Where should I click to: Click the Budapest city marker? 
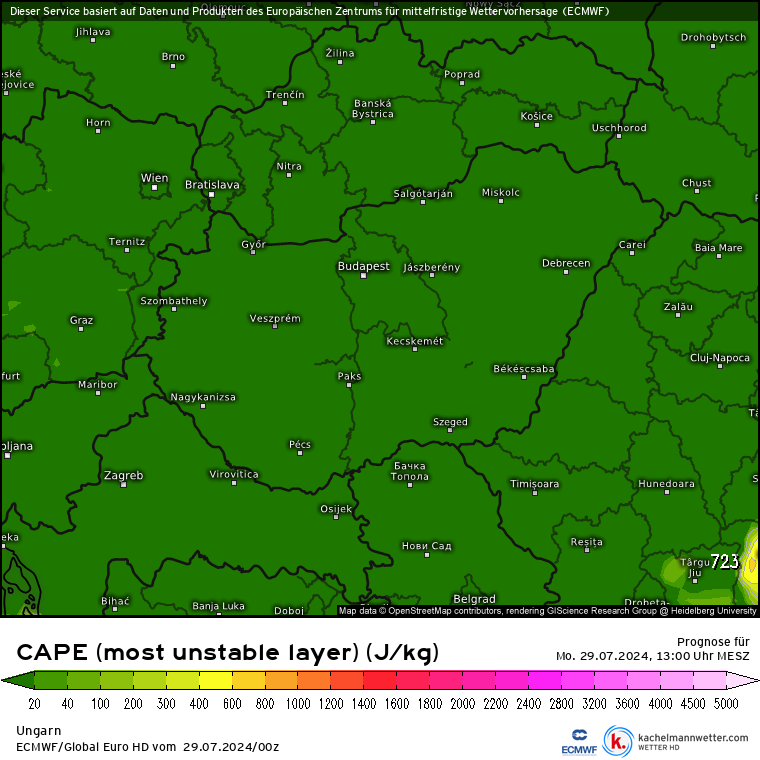pyautogui.click(x=363, y=276)
